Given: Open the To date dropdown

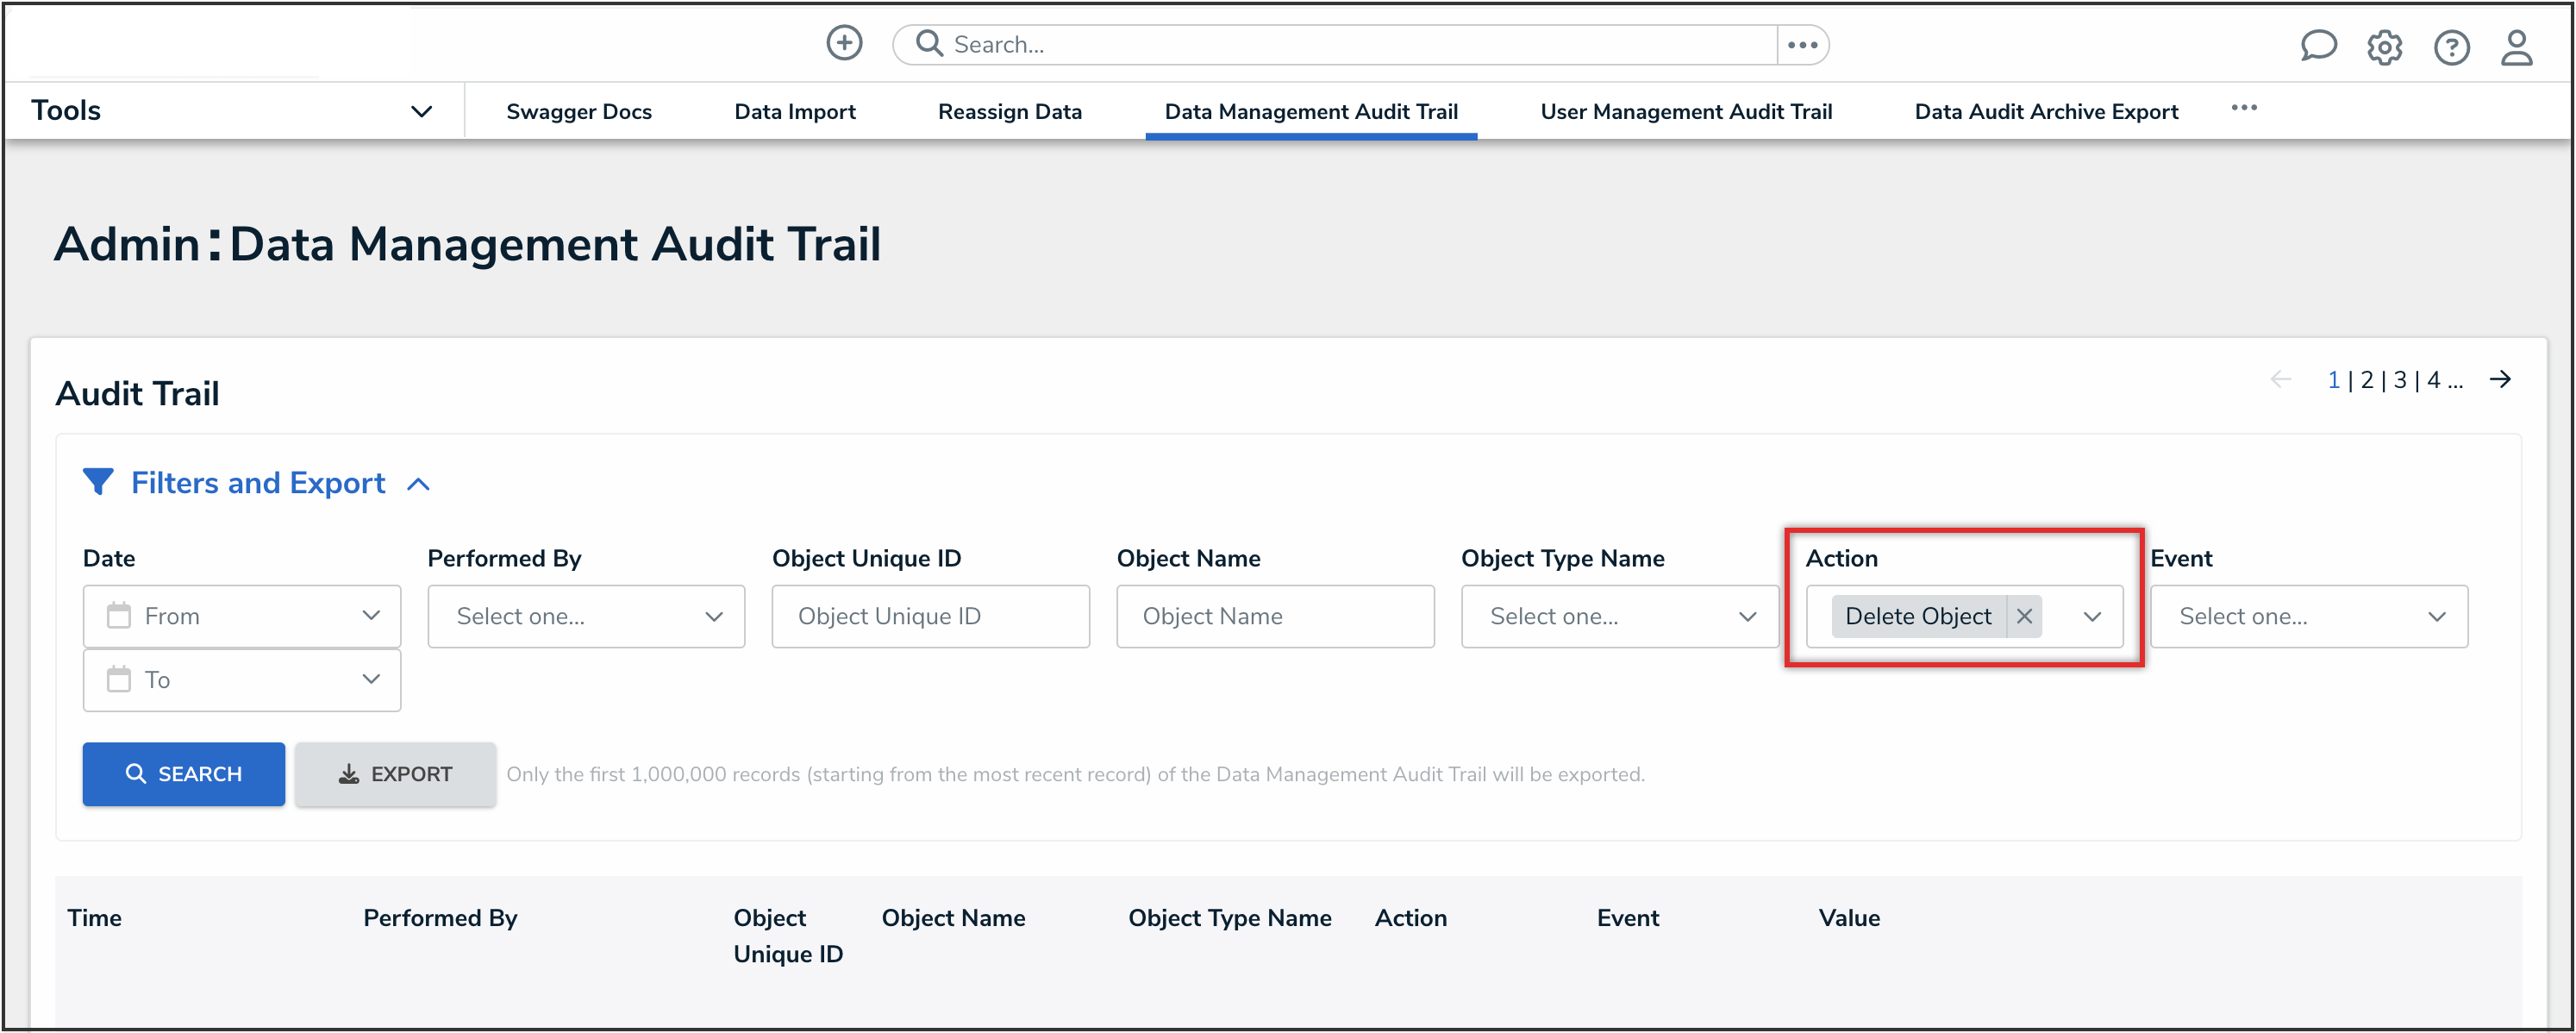Looking at the screenshot, I should click(242, 680).
